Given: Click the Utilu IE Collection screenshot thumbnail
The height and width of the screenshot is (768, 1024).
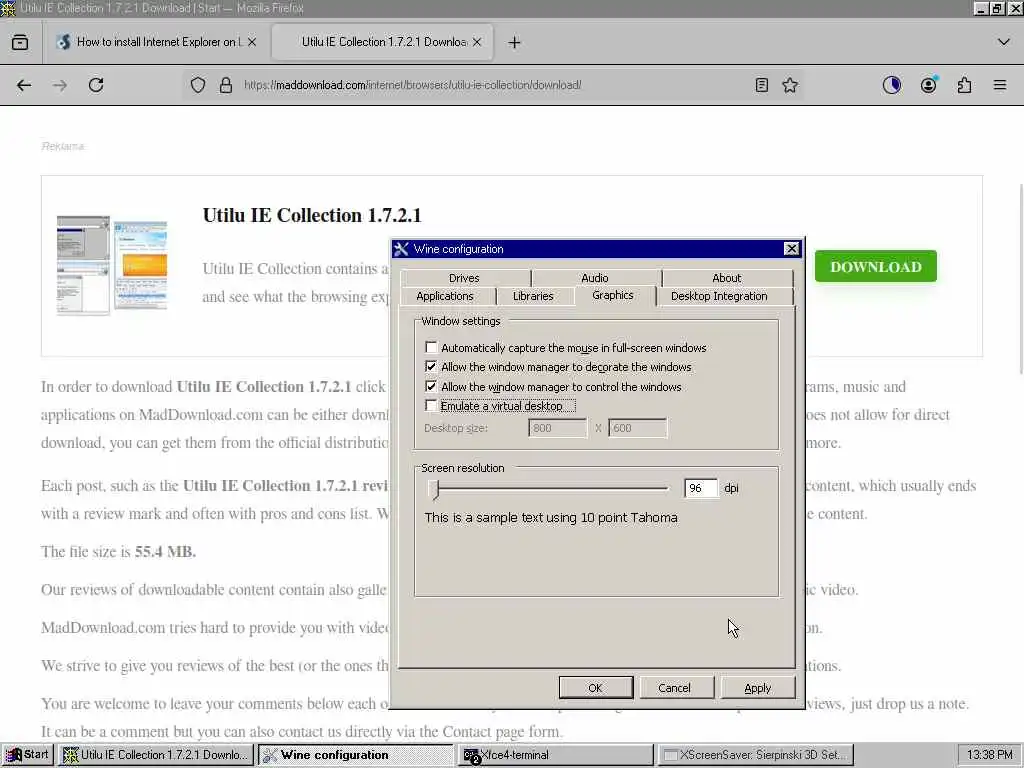Looking at the screenshot, I should coord(112,266).
